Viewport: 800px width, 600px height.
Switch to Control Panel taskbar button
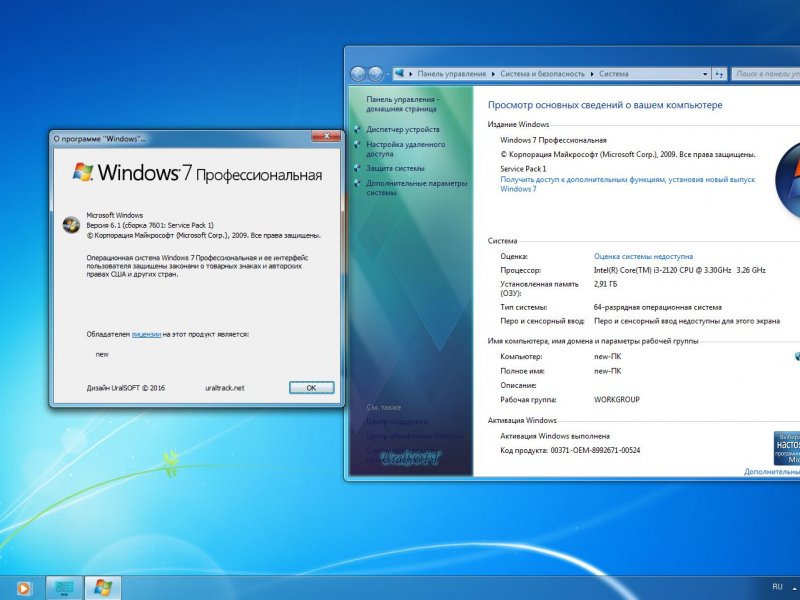pyautogui.click(x=64, y=588)
